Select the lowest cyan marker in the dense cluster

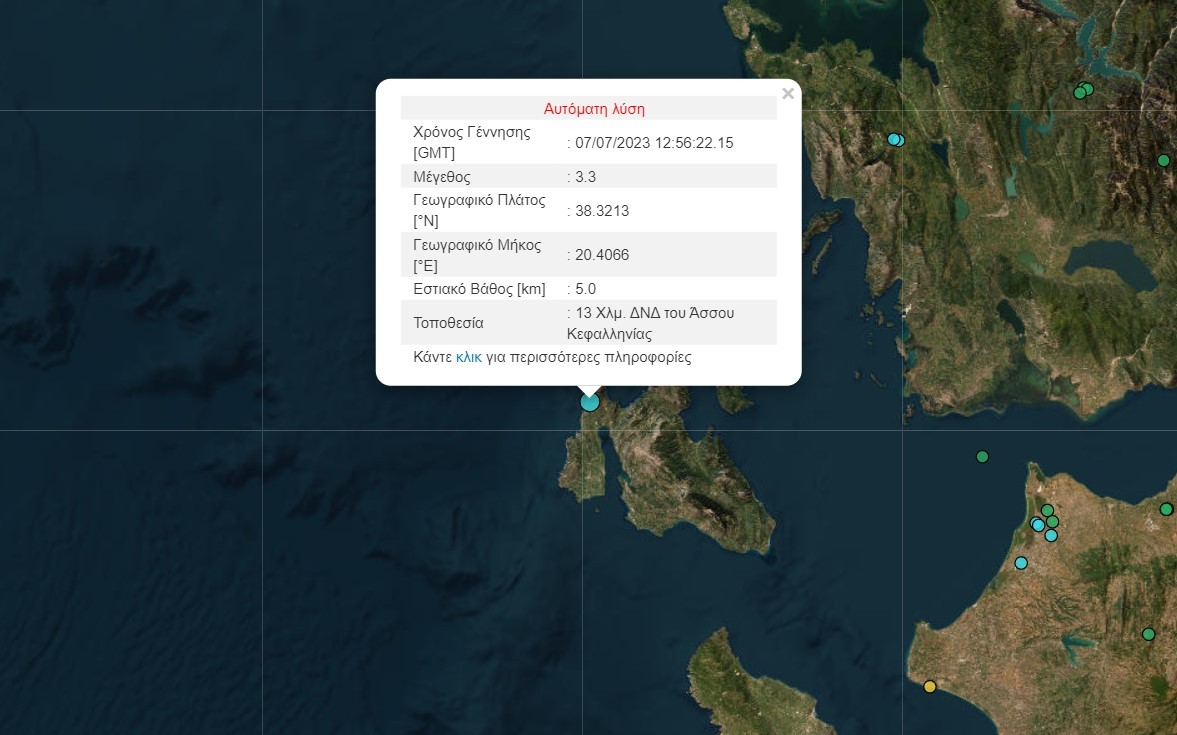tap(1051, 536)
